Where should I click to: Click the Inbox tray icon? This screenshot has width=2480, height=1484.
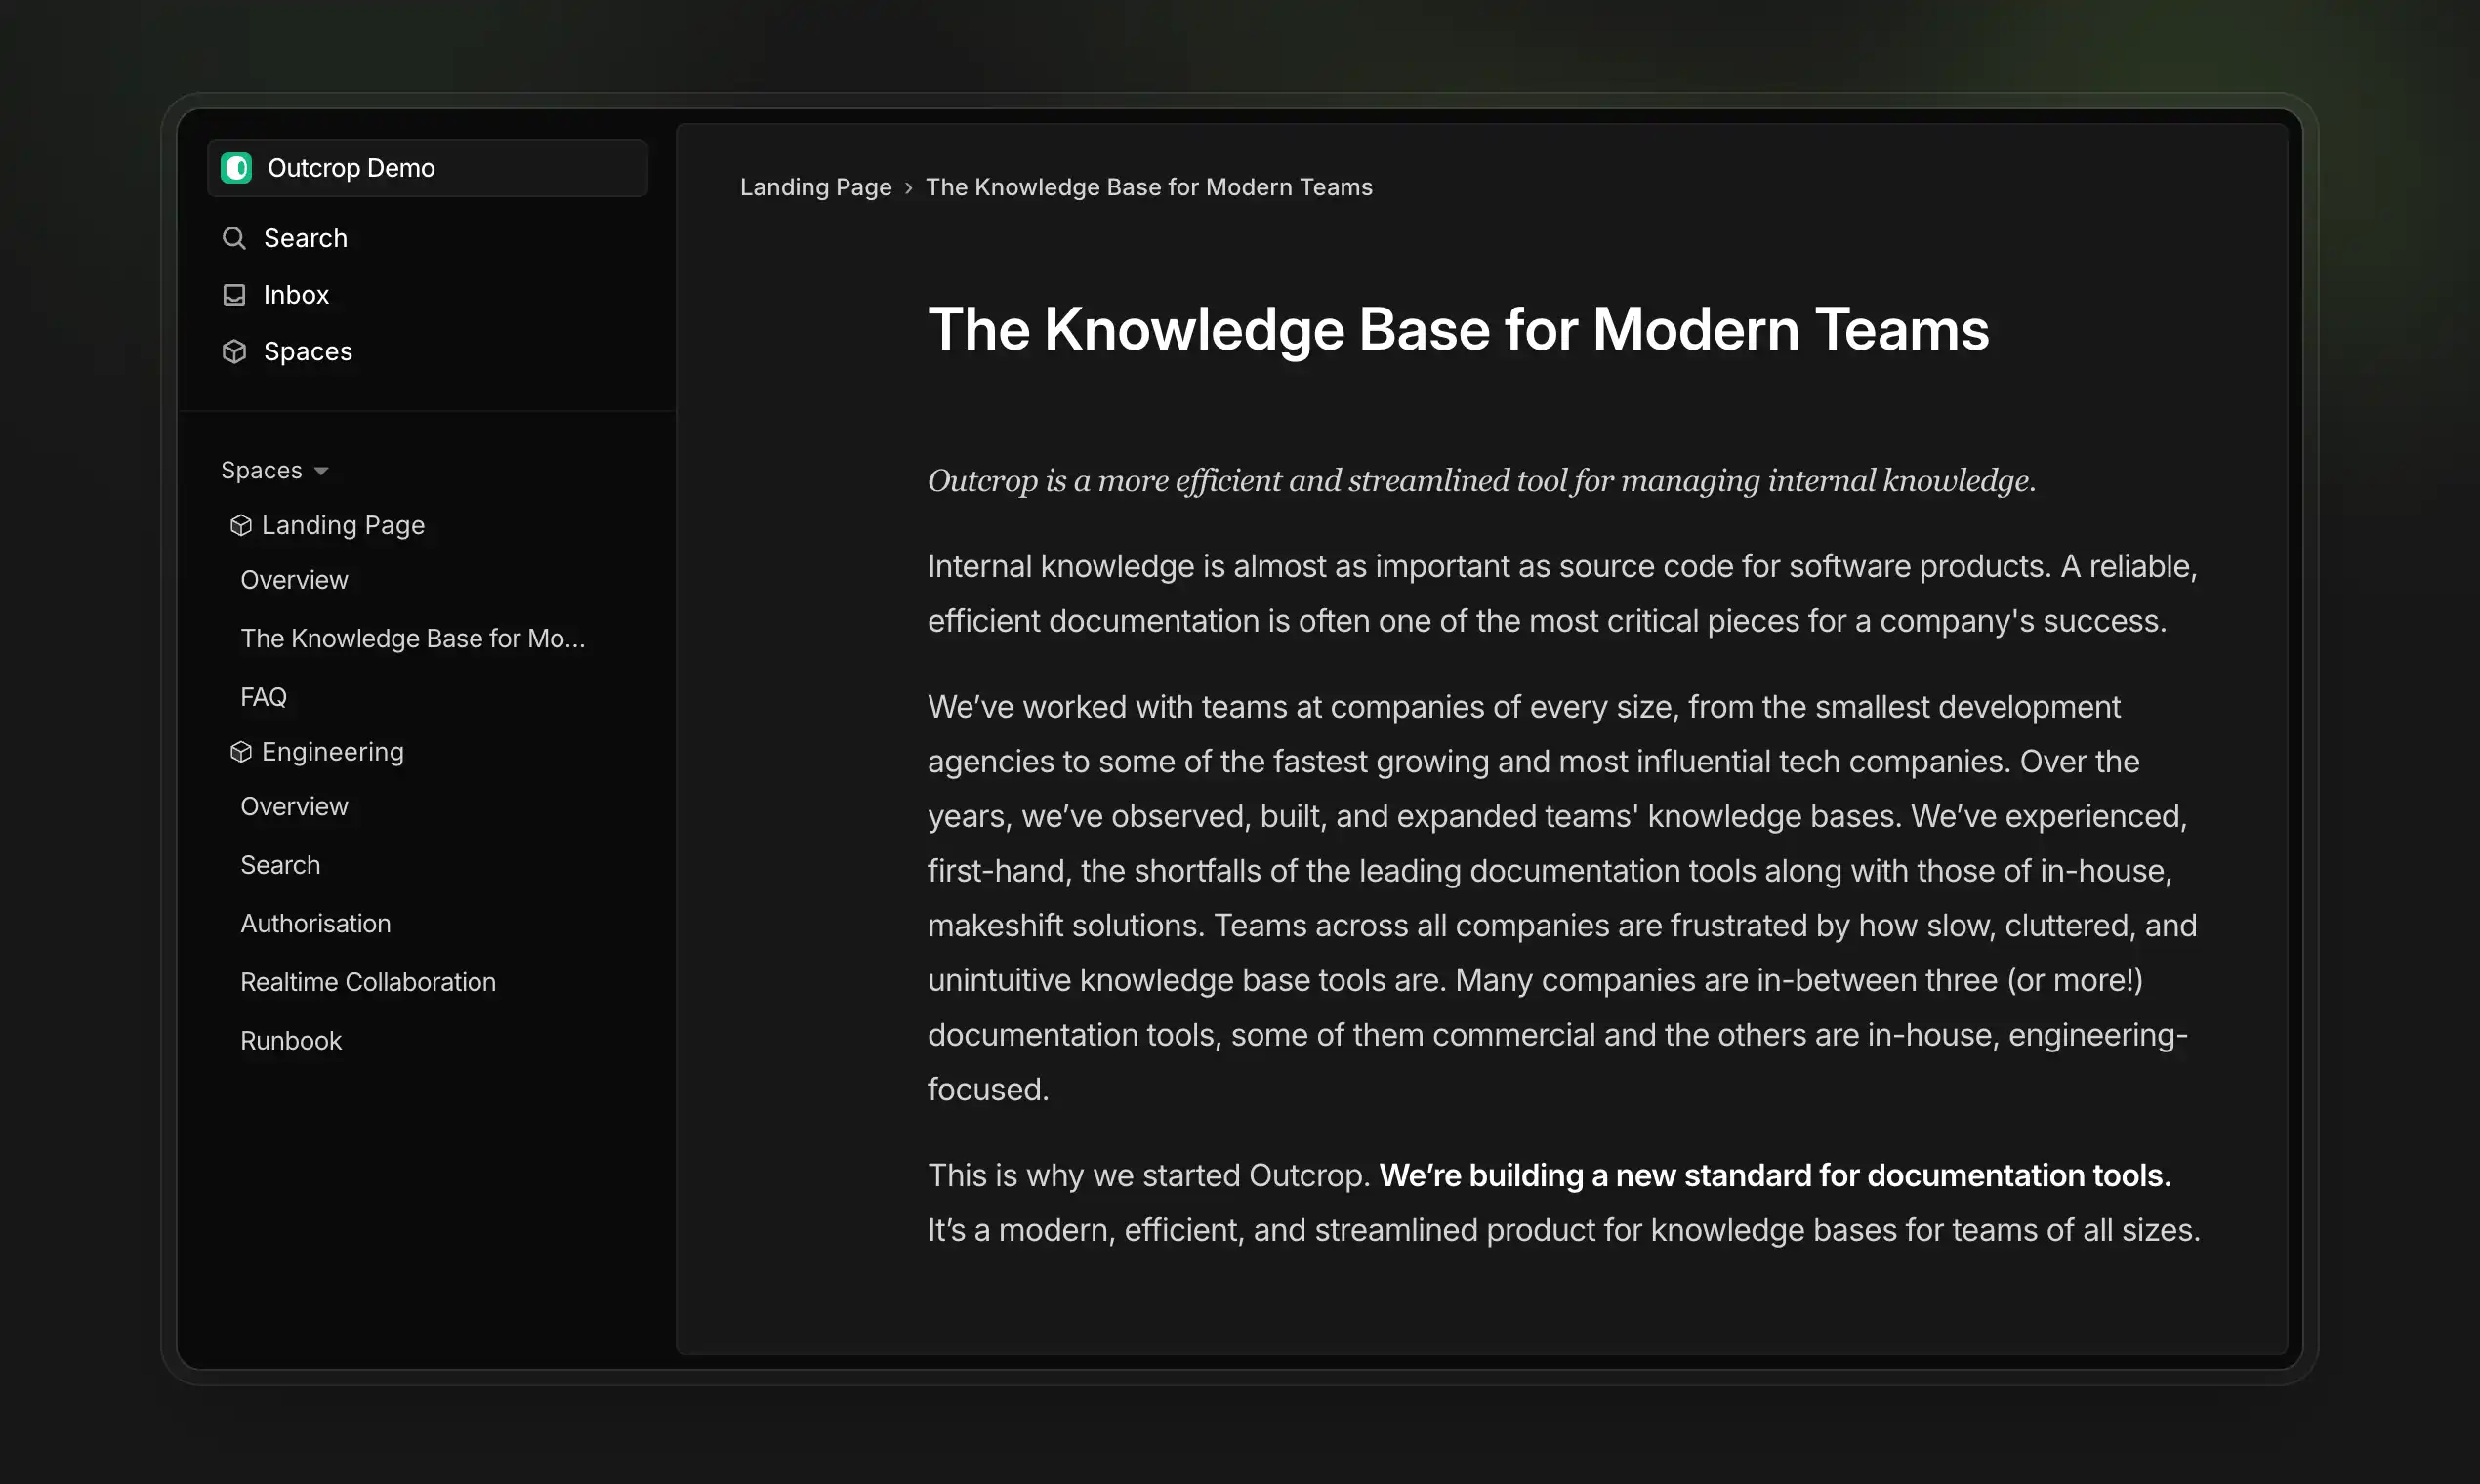pyautogui.click(x=234, y=295)
